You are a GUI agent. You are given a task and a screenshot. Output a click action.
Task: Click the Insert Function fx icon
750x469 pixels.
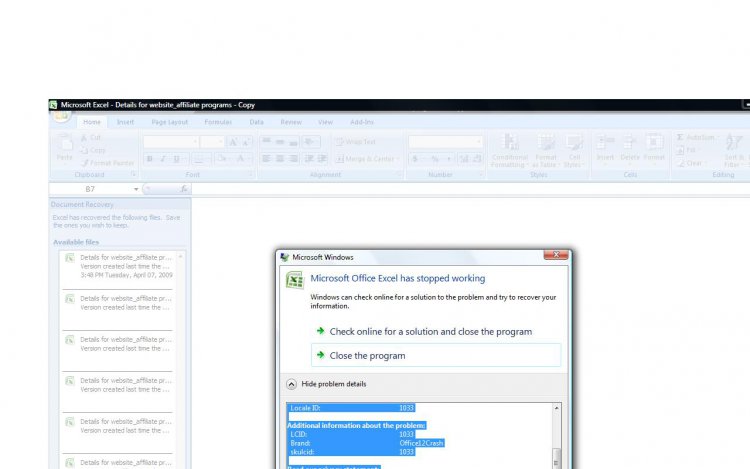184,189
